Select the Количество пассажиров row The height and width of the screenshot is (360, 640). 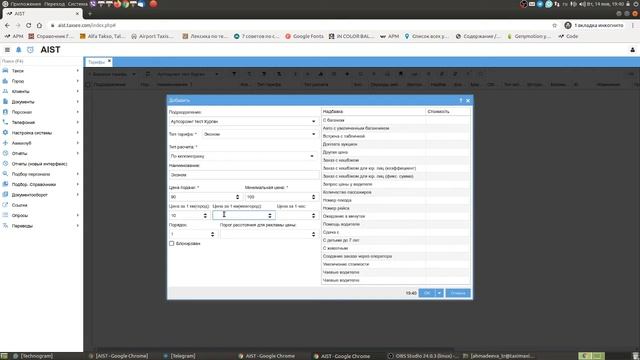pyautogui.click(x=396, y=192)
